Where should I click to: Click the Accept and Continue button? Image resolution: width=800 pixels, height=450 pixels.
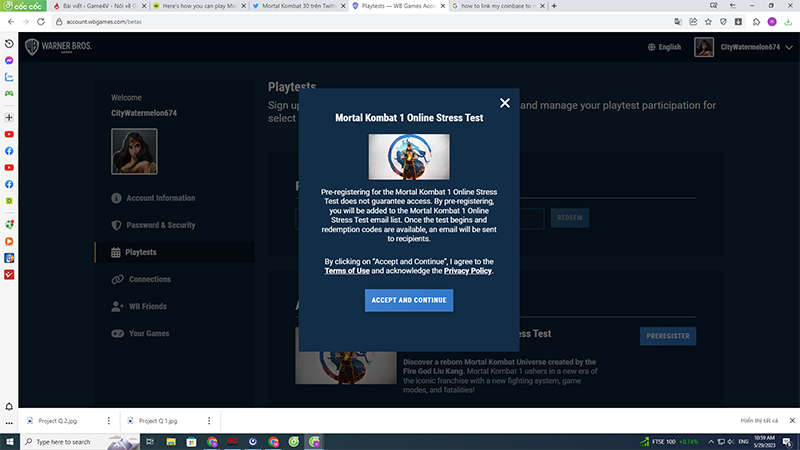tap(409, 300)
